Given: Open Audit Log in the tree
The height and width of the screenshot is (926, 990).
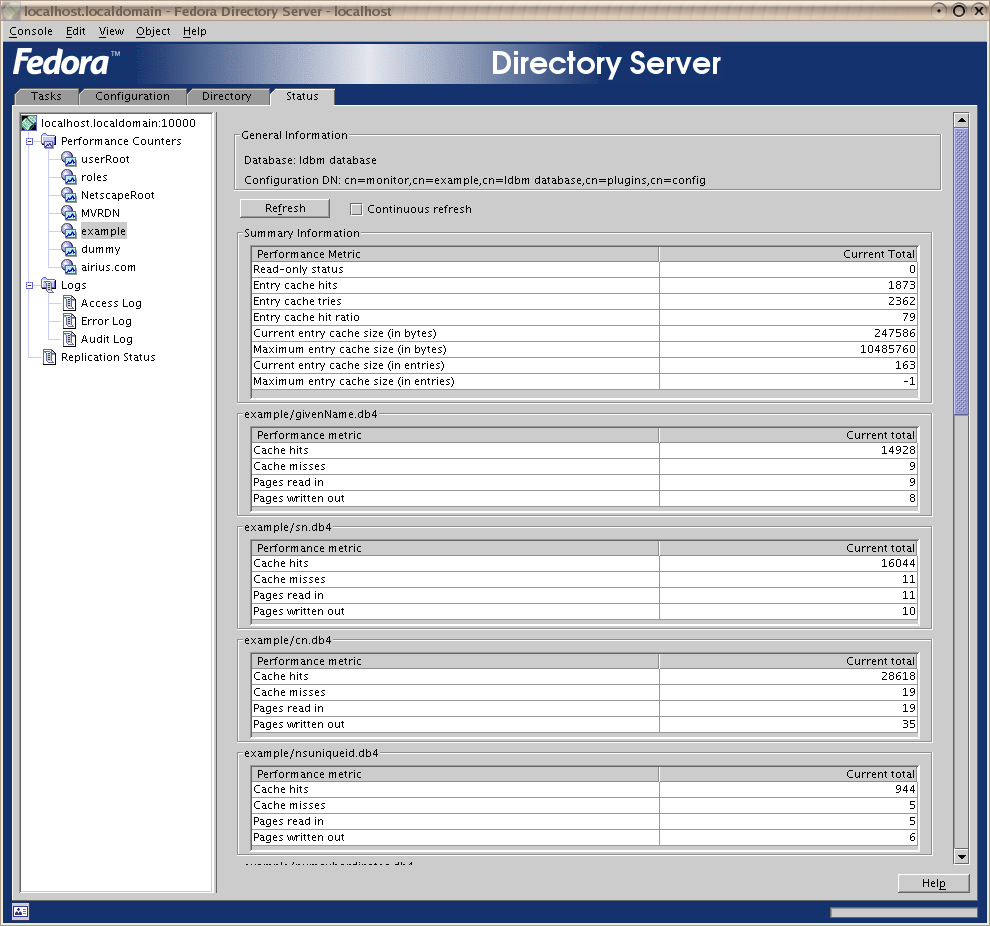Looking at the screenshot, I should pyautogui.click(x=107, y=339).
